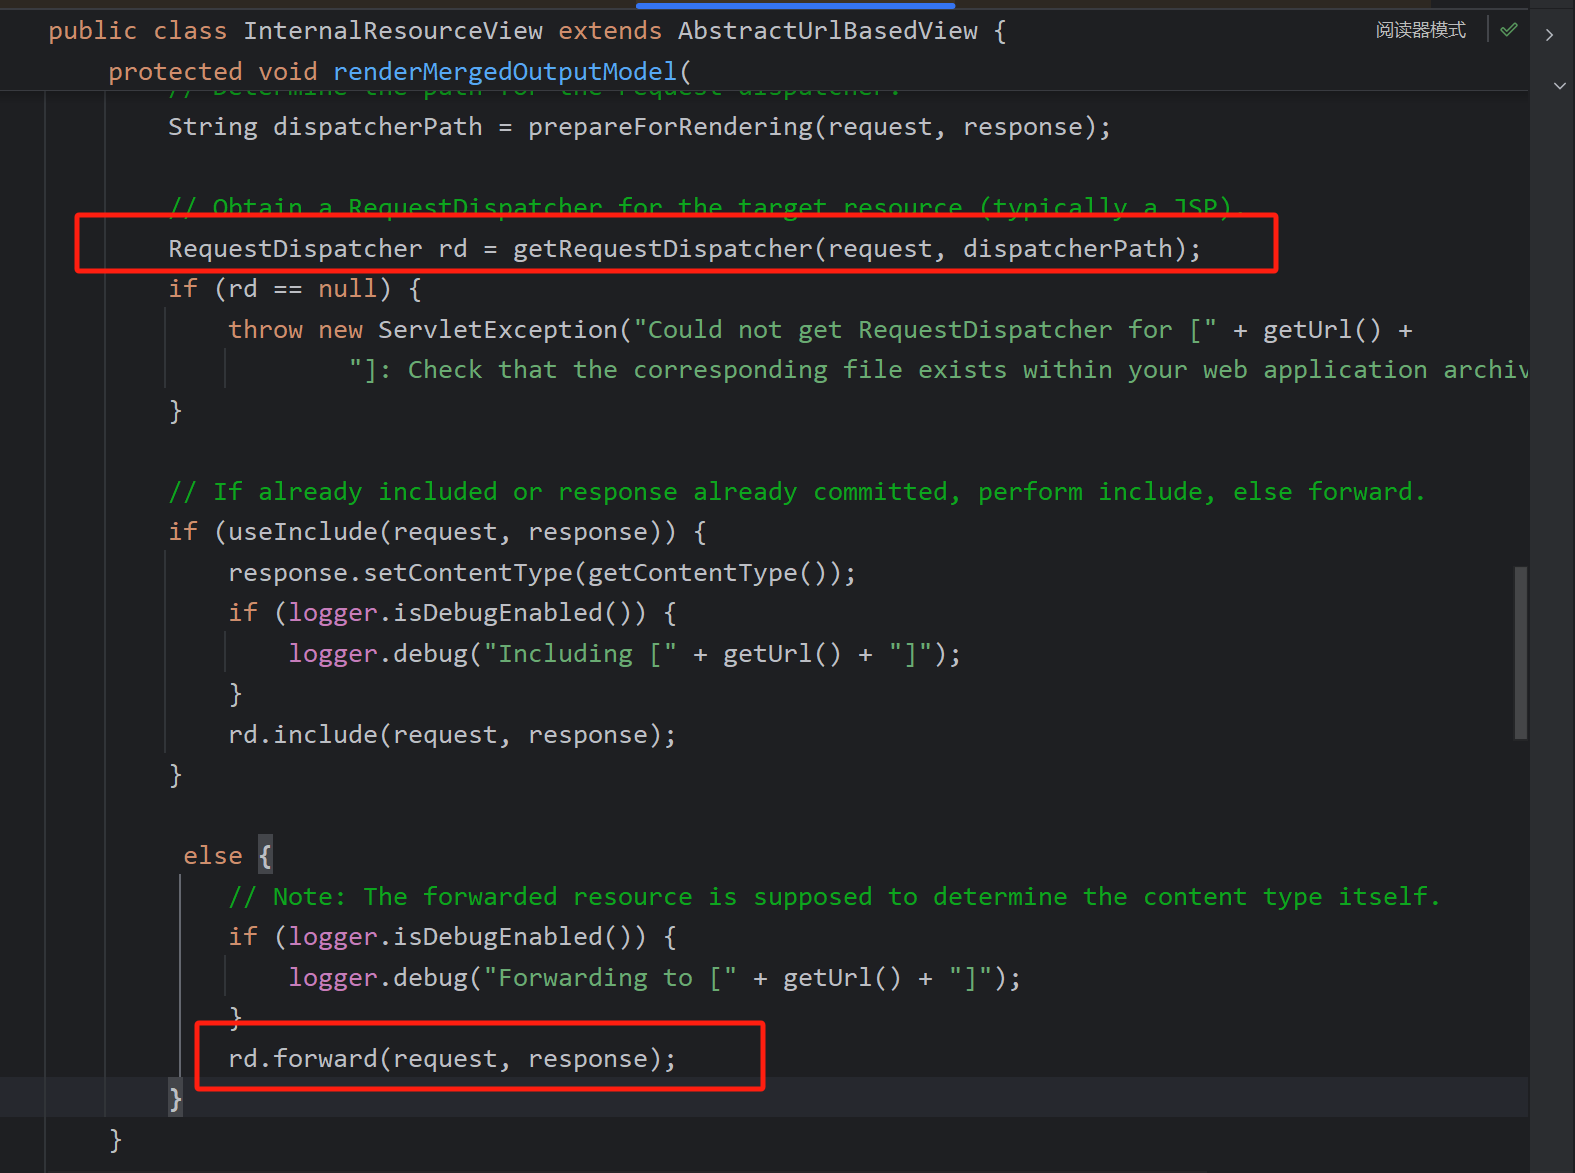Viewport: 1575px width, 1173px height.
Task: Click the "Could not get RequestDispatcher for [" string
Action: (925, 330)
